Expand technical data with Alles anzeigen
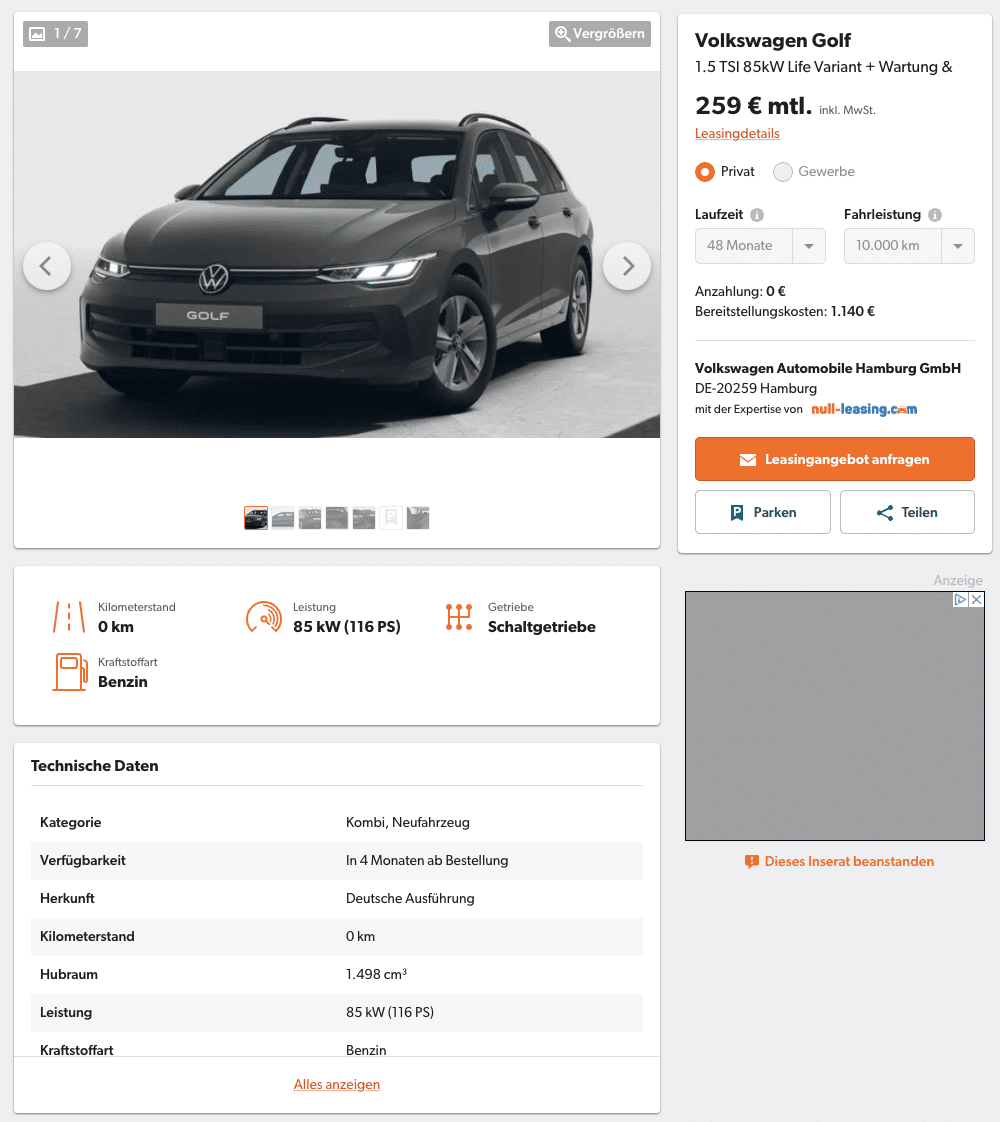 click(x=336, y=1084)
